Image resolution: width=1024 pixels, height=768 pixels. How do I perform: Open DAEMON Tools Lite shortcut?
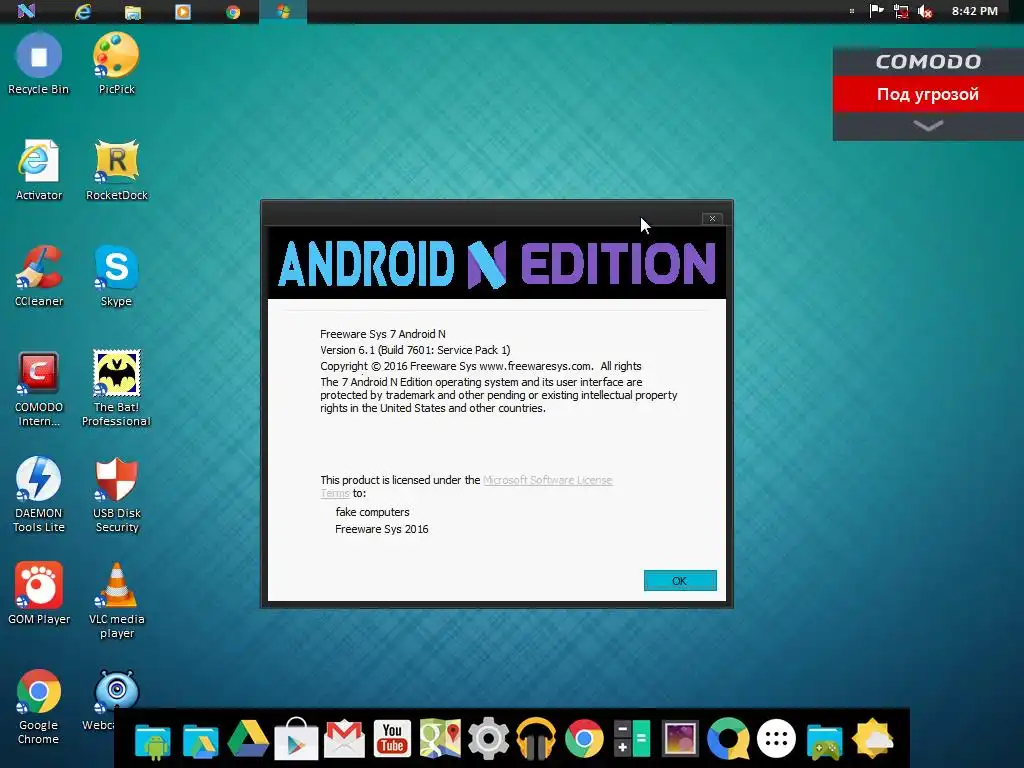tap(39, 494)
